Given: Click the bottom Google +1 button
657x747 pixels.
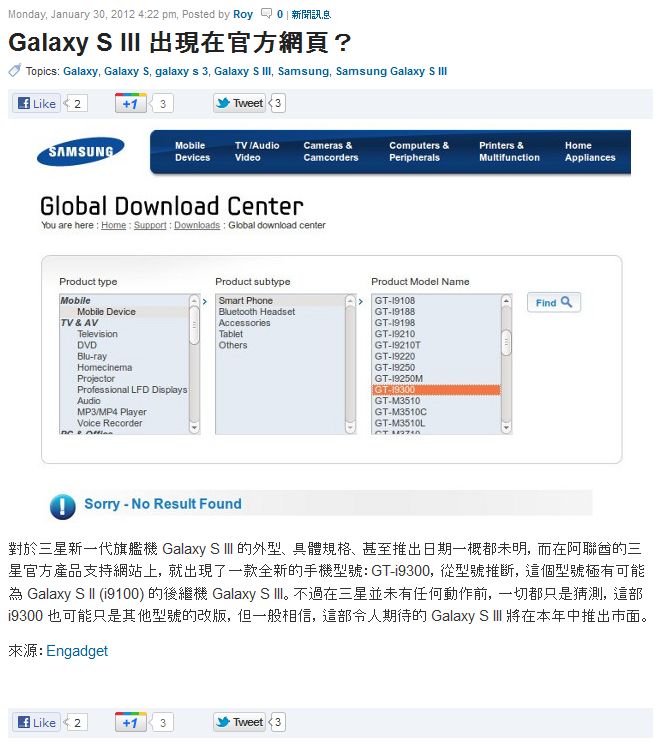Looking at the screenshot, I should [130, 722].
